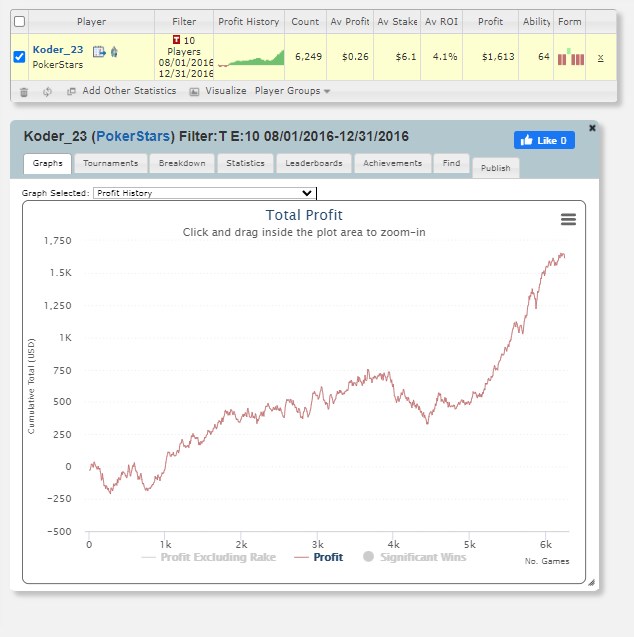
Task: Click the Visualize picture icon
Action: pos(195,92)
